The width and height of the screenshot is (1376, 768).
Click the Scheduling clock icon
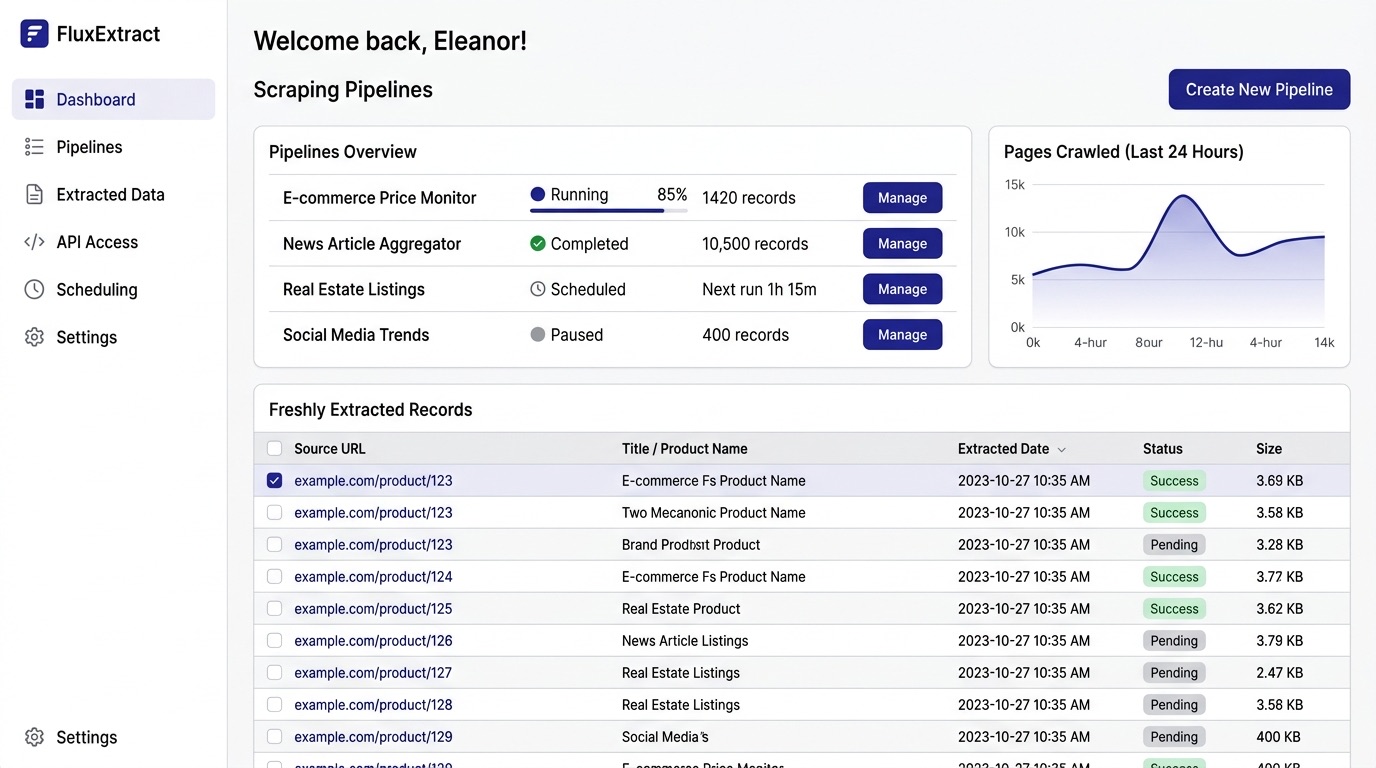(x=34, y=290)
